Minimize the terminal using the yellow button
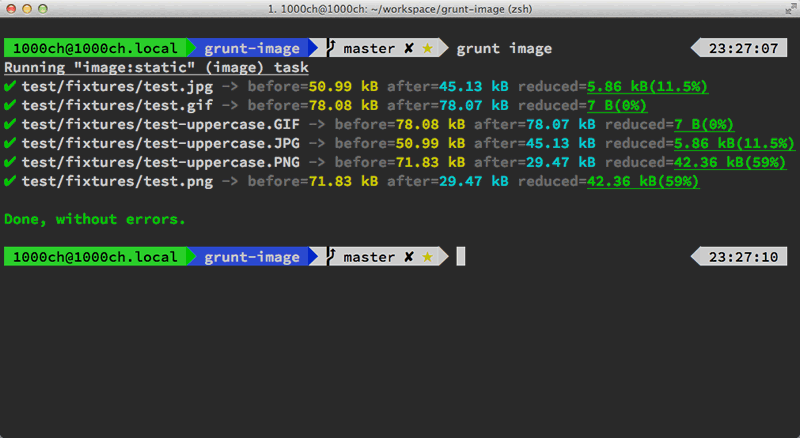 pyautogui.click(x=33, y=11)
